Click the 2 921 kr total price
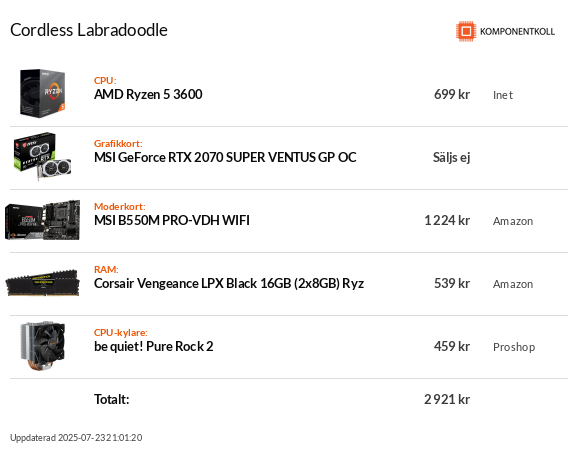This screenshot has width=577, height=451. pyautogui.click(x=447, y=399)
